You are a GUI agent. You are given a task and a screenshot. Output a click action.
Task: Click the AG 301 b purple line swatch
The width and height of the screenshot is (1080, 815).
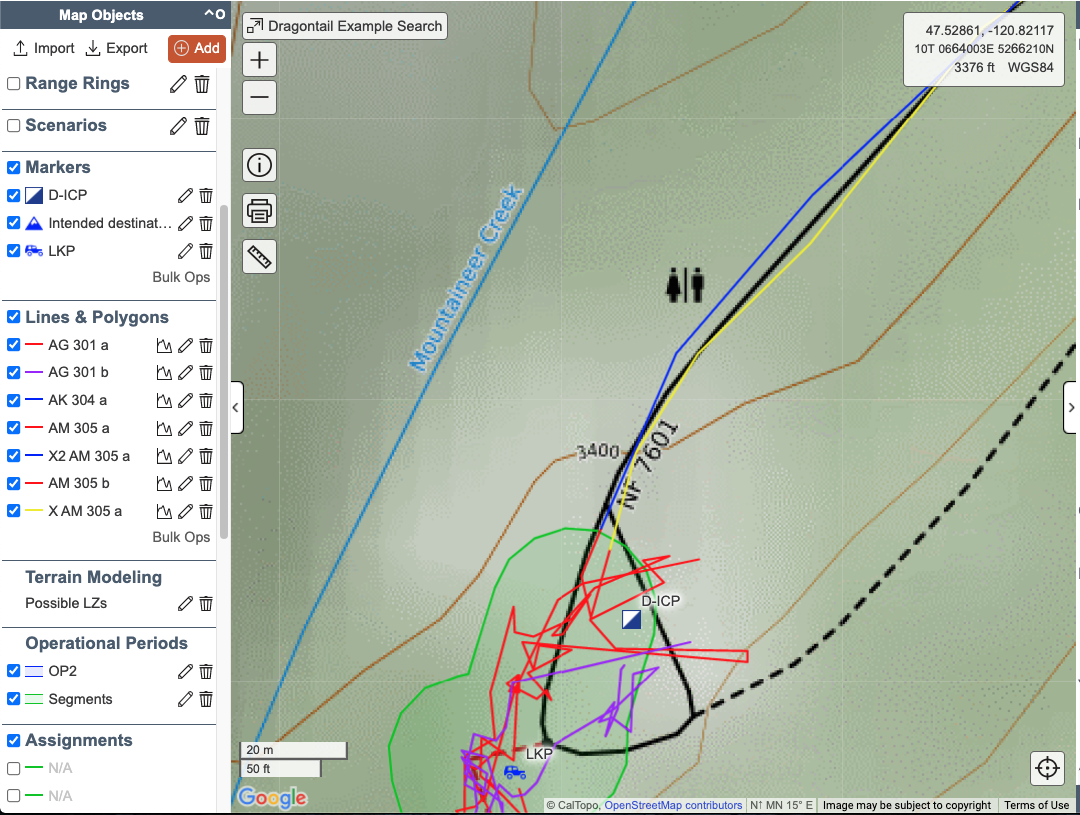tap(34, 372)
